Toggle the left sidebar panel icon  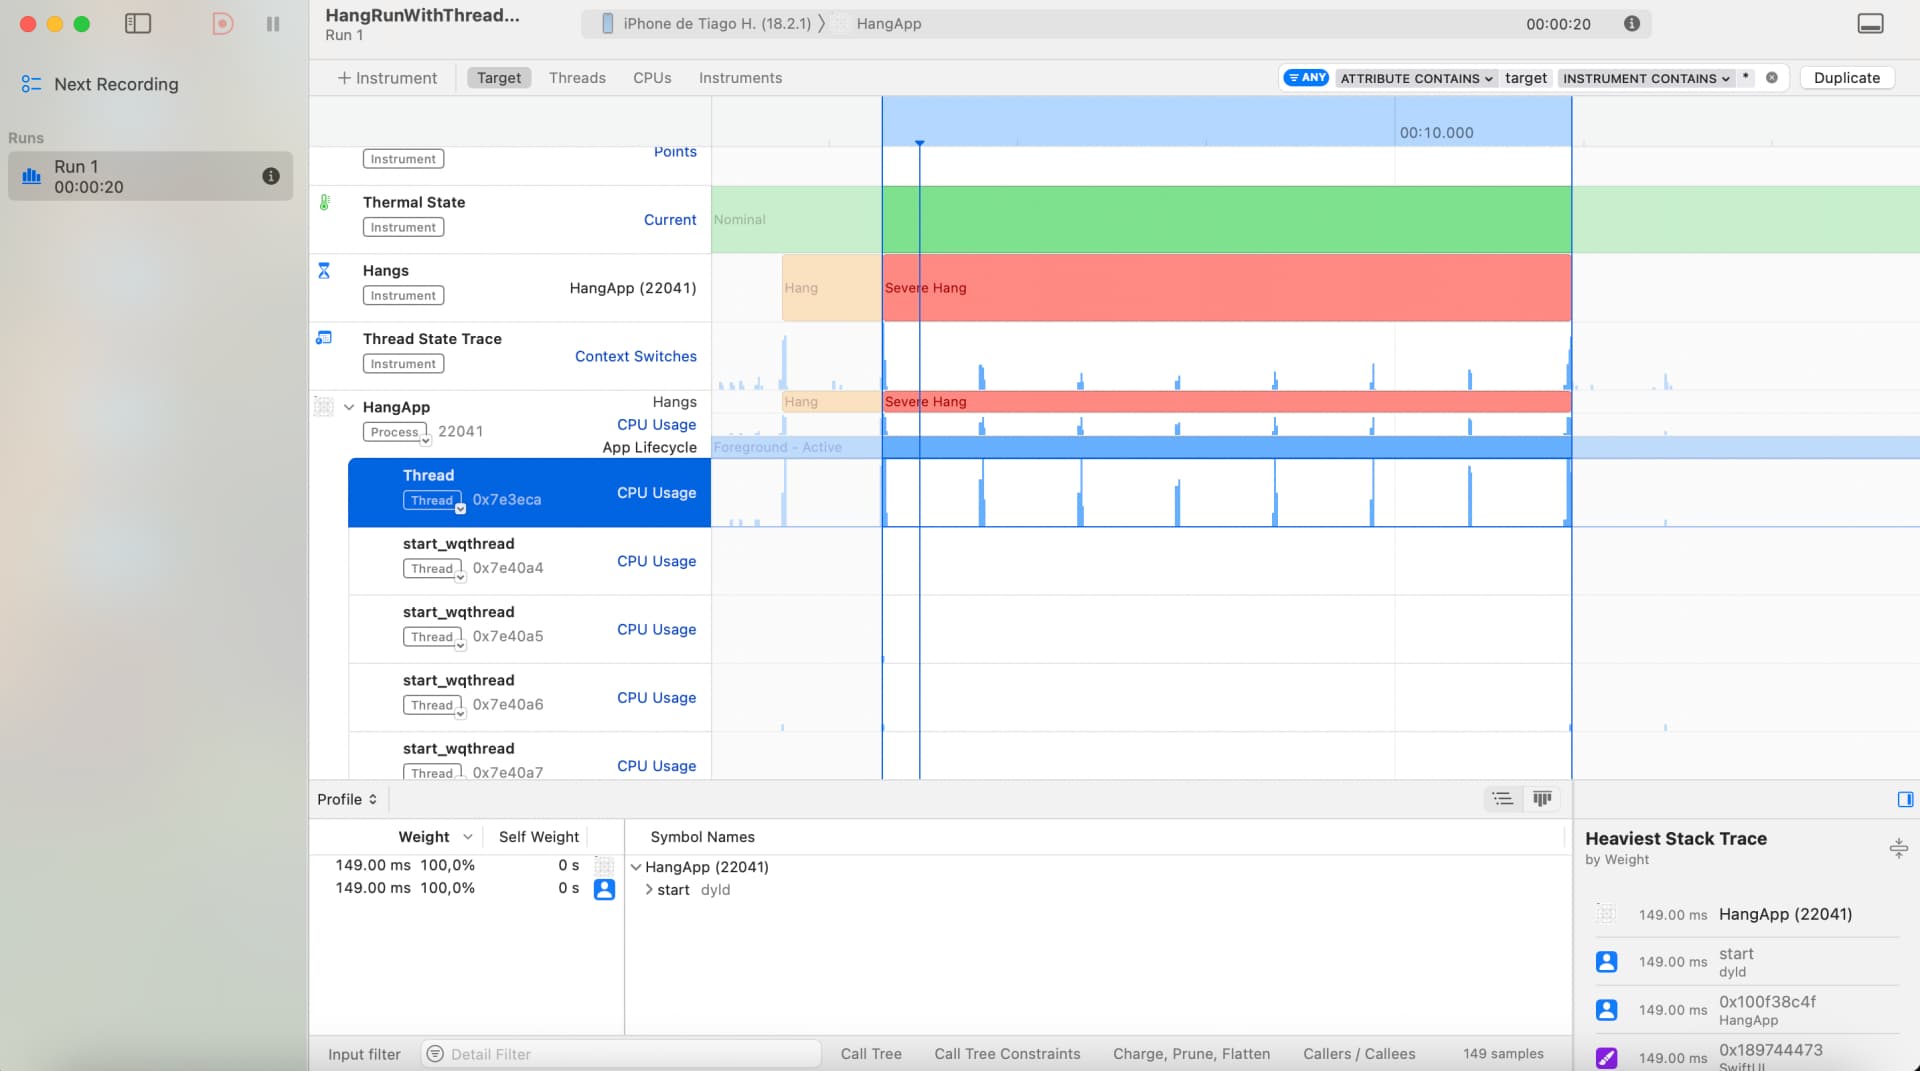138,24
